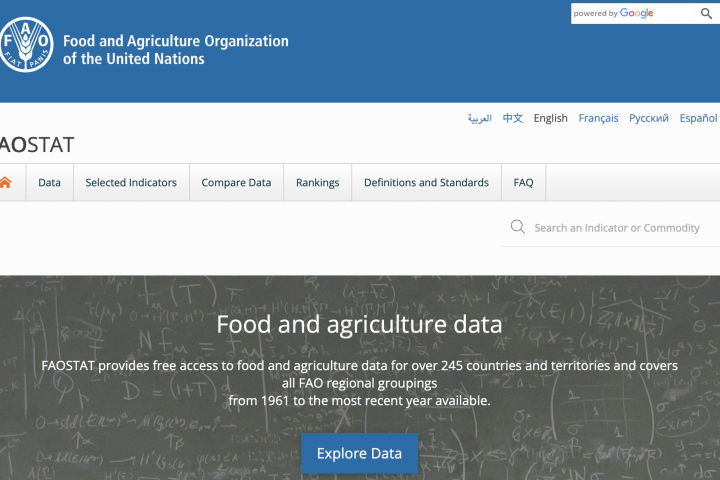Switch language to Chinese
720x480 pixels.
(x=513, y=118)
